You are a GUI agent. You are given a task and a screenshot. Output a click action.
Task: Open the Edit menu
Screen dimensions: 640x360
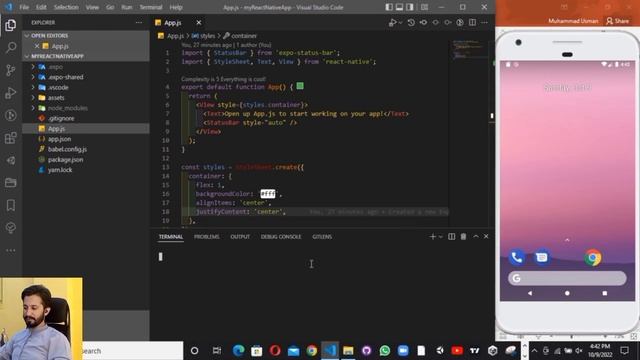click(x=41, y=7)
